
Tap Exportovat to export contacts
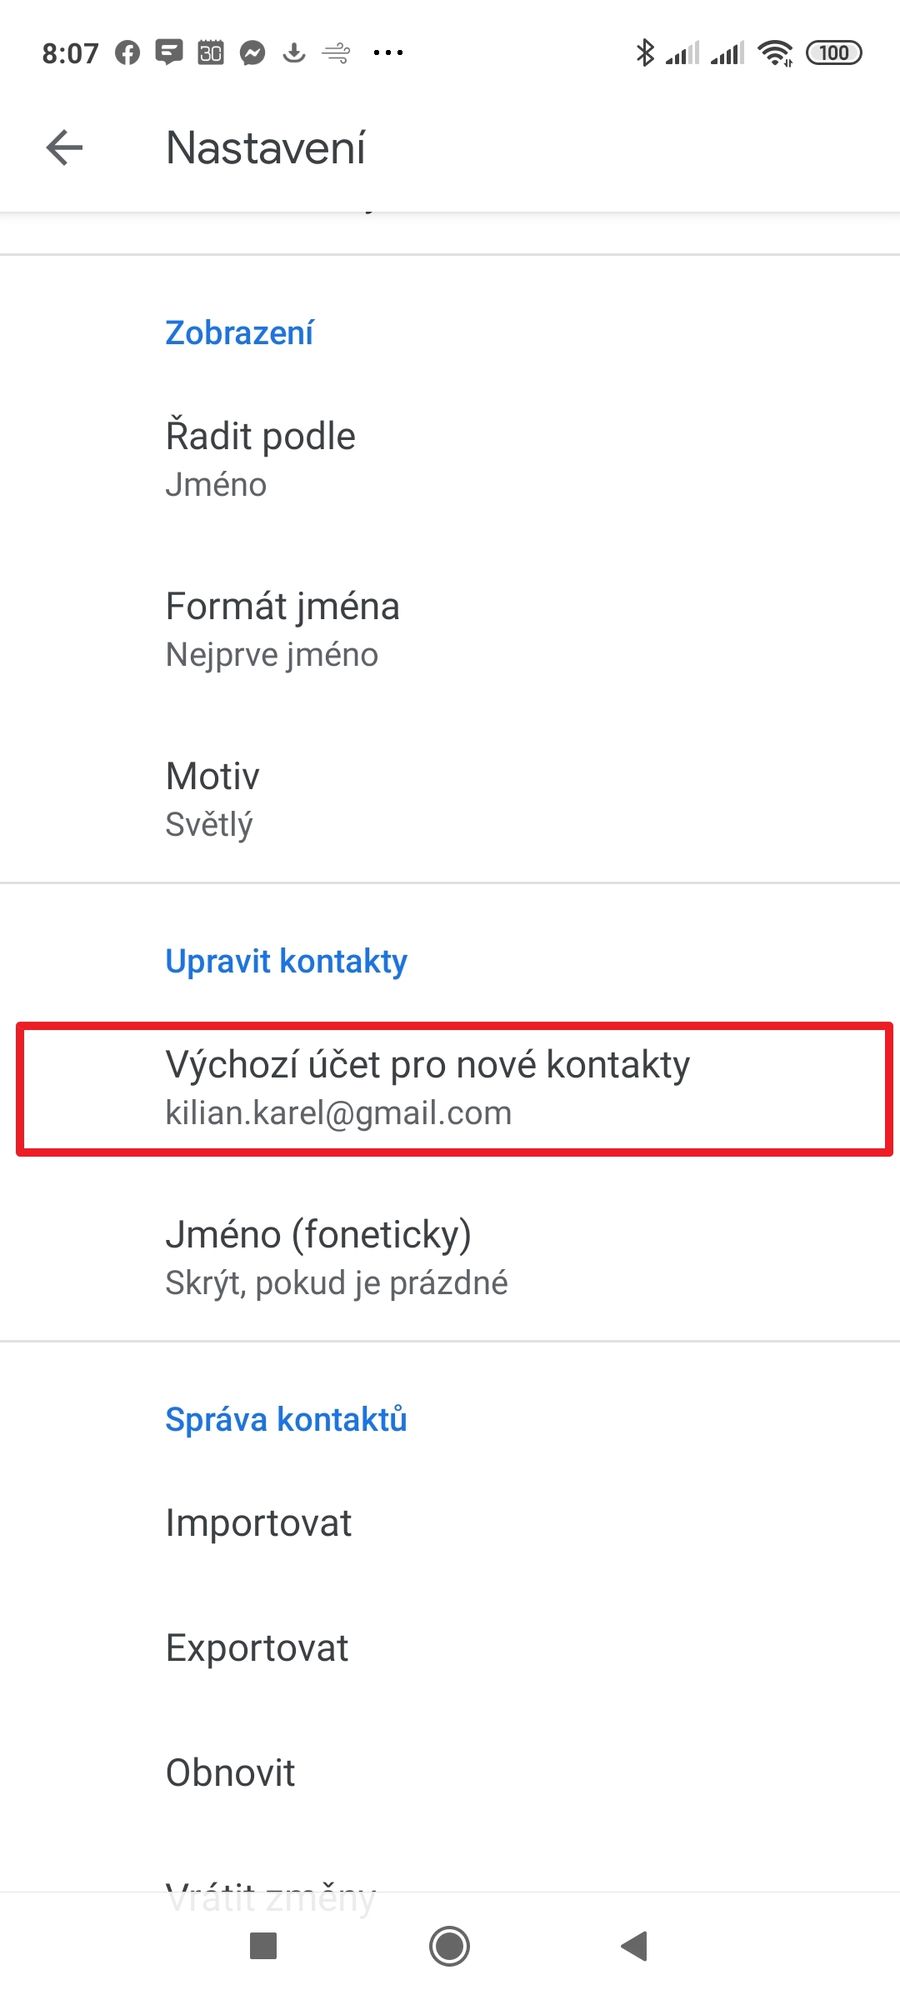[x=450, y=1648]
